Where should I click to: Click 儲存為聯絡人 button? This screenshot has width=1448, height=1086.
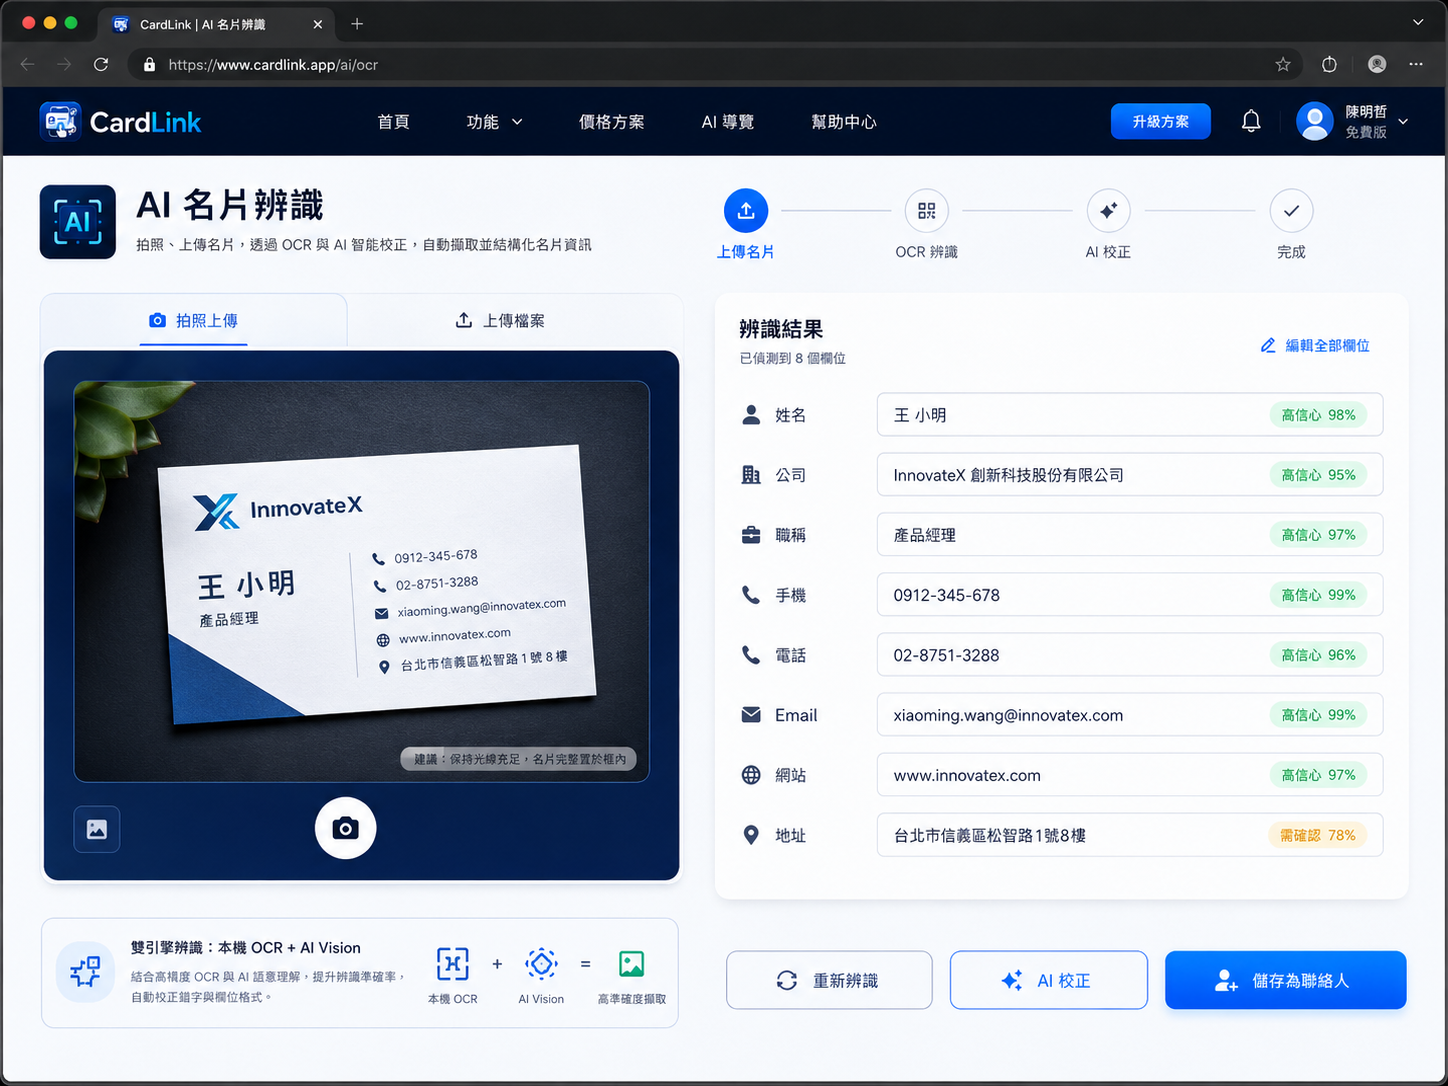coord(1286,980)
